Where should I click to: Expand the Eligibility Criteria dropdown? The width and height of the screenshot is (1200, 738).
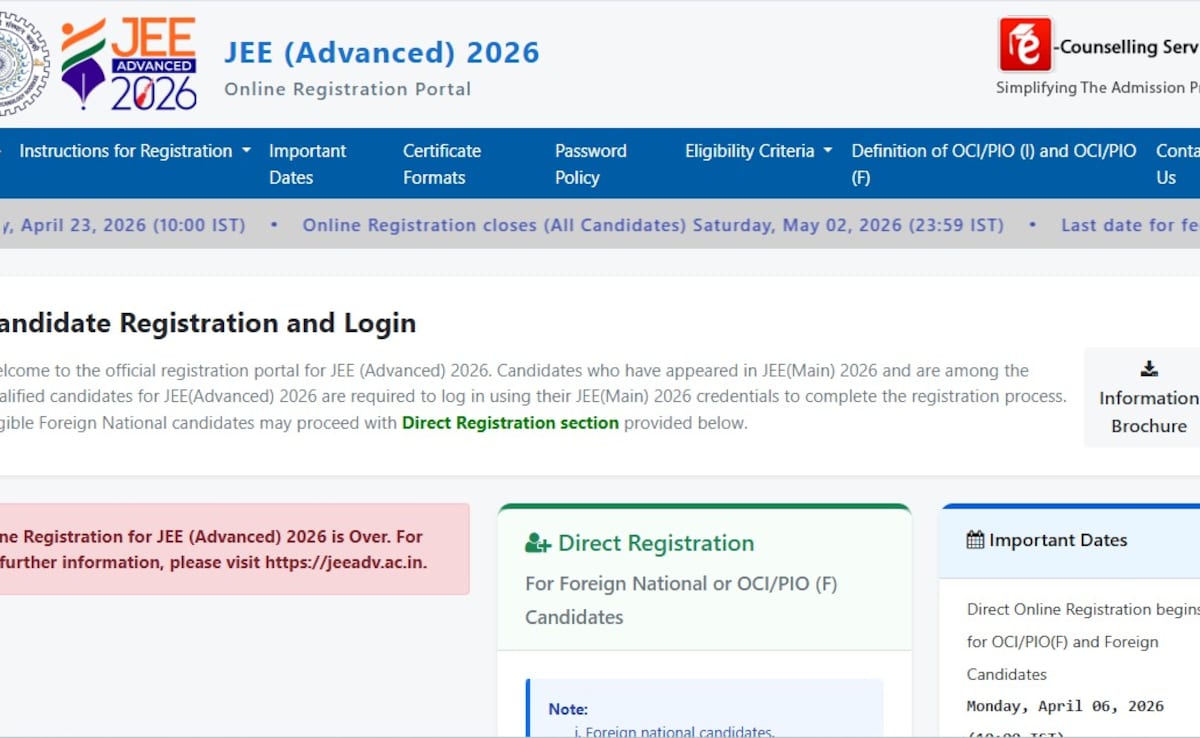point(758,151)
